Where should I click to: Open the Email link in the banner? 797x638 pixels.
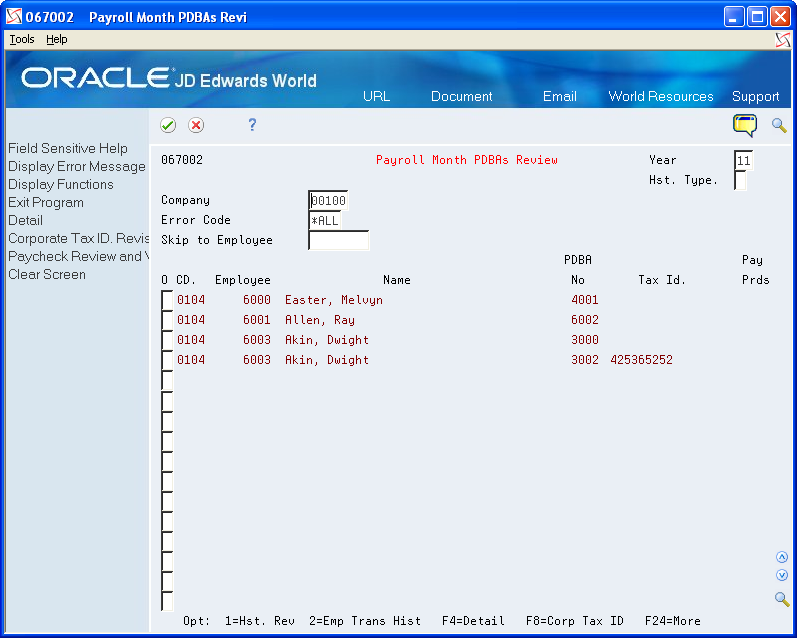point(560,96)
